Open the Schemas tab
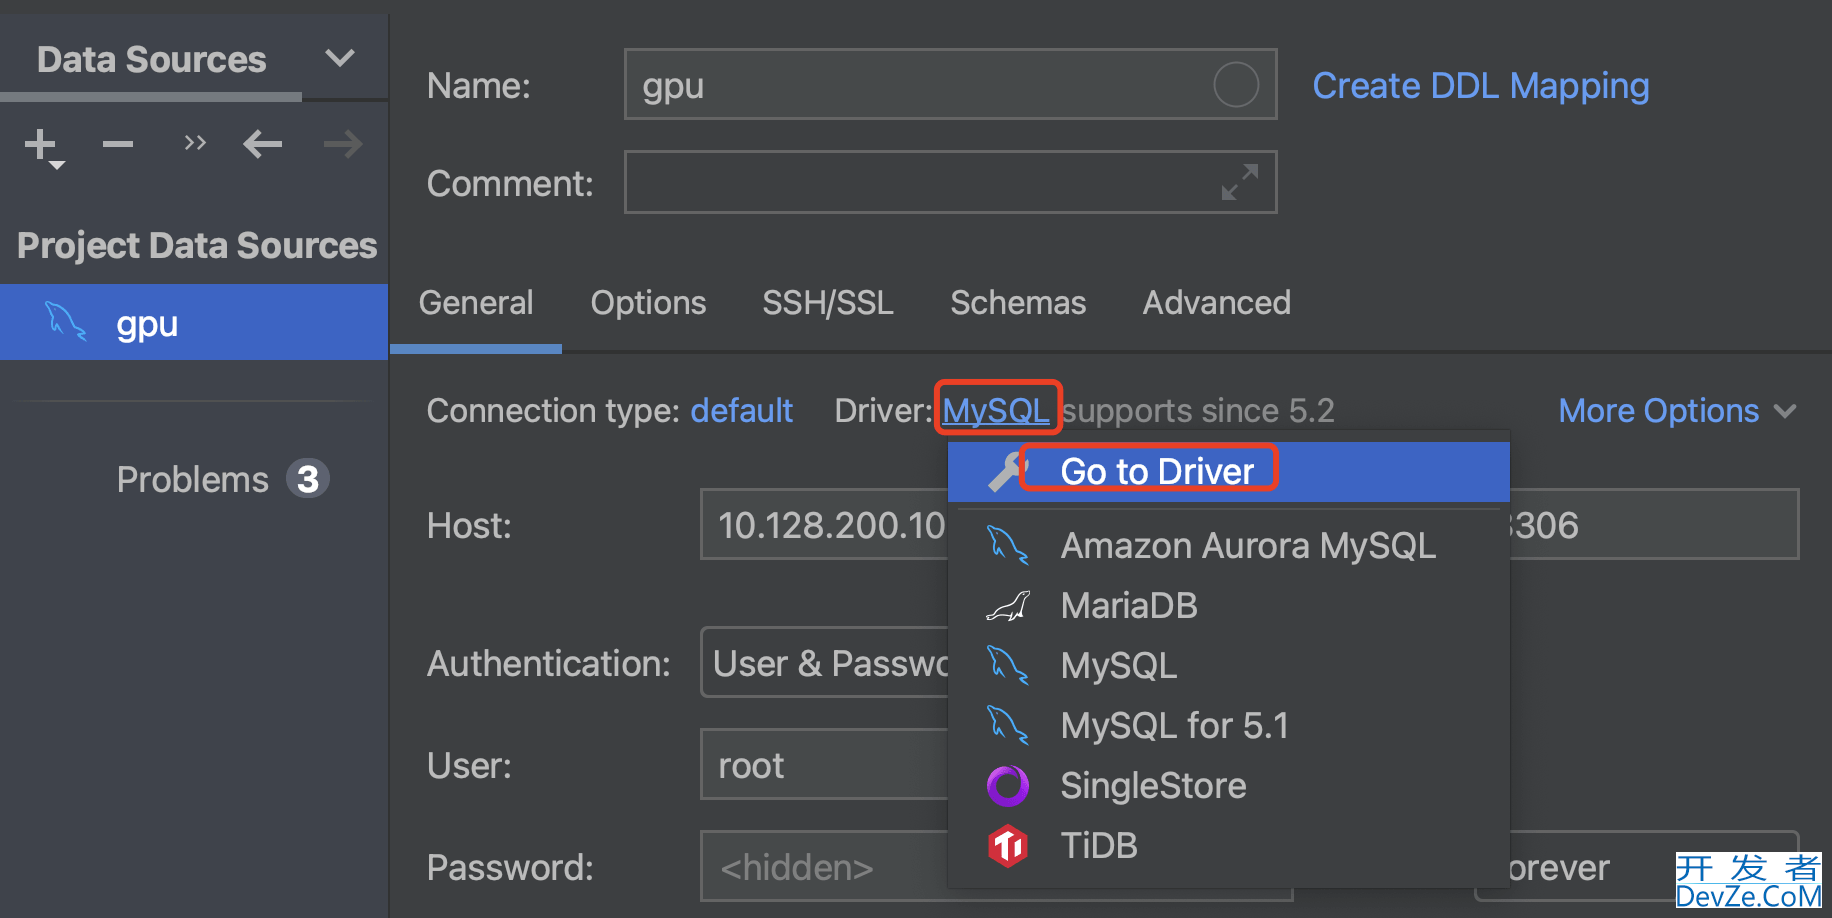1832x918 pixels. 1018,303
